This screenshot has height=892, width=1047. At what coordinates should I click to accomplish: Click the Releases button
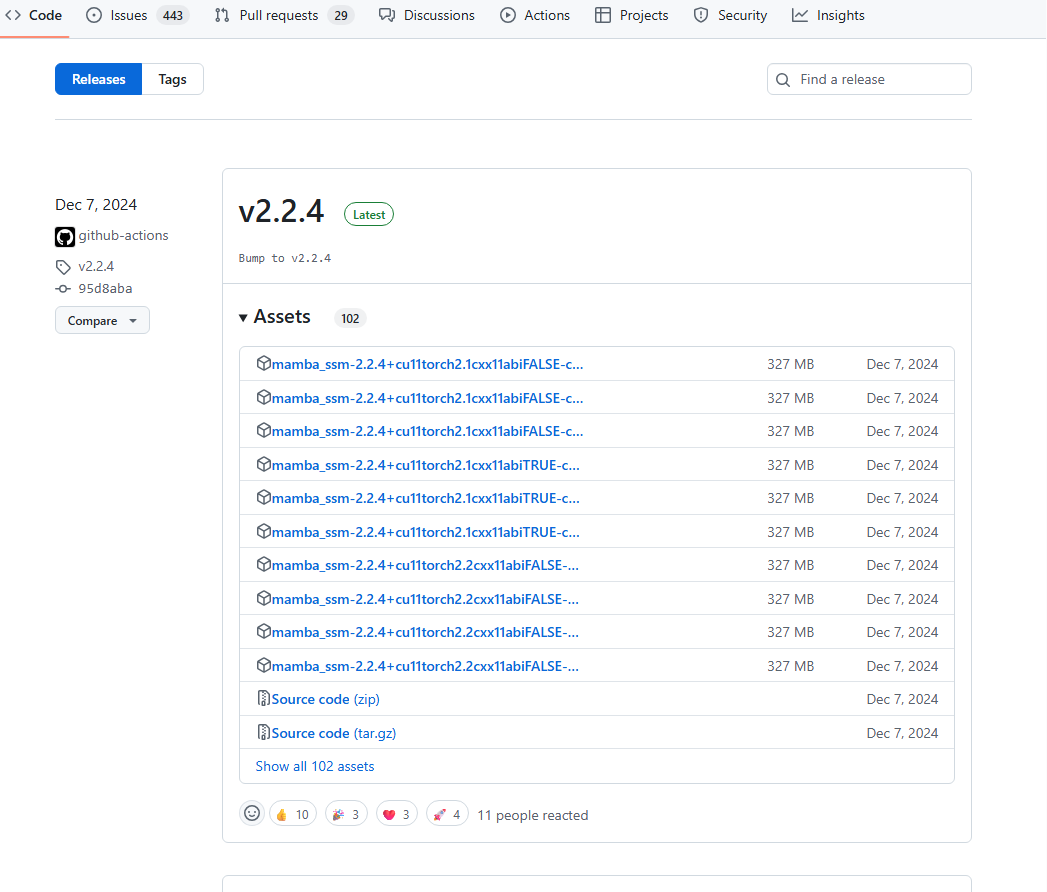click(x=98, y=79)
